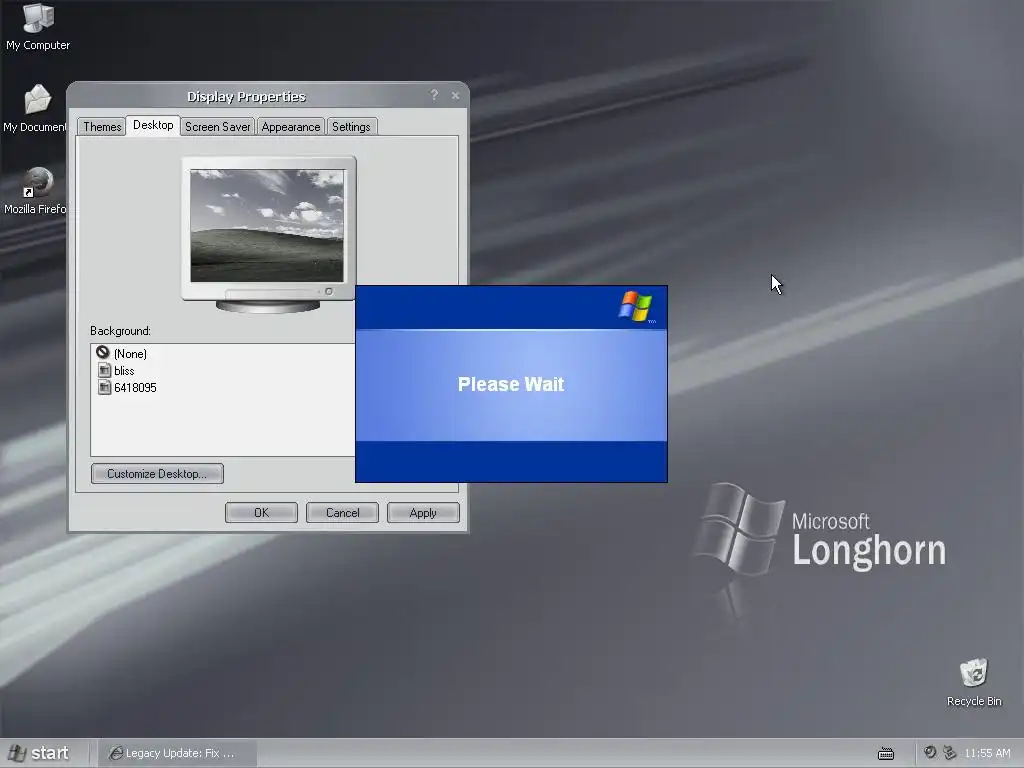Close the Display Properties dialog
The width and height of the screenshot is (1024, 768).
(455, 96)
